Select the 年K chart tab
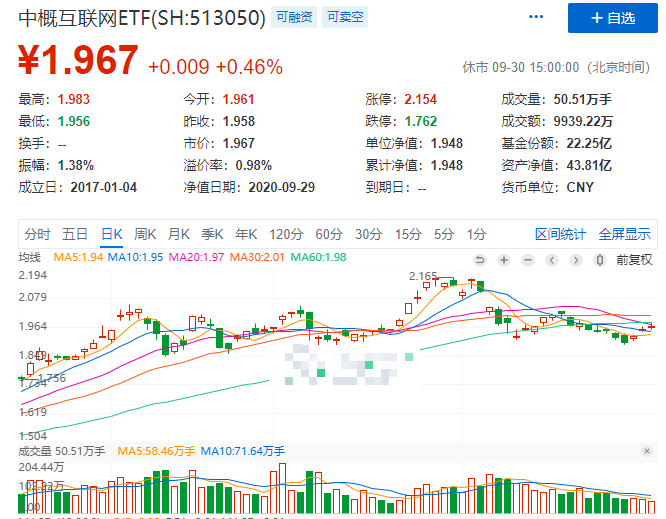This screenshot has width=666, height=519. [x=246, y=234]
